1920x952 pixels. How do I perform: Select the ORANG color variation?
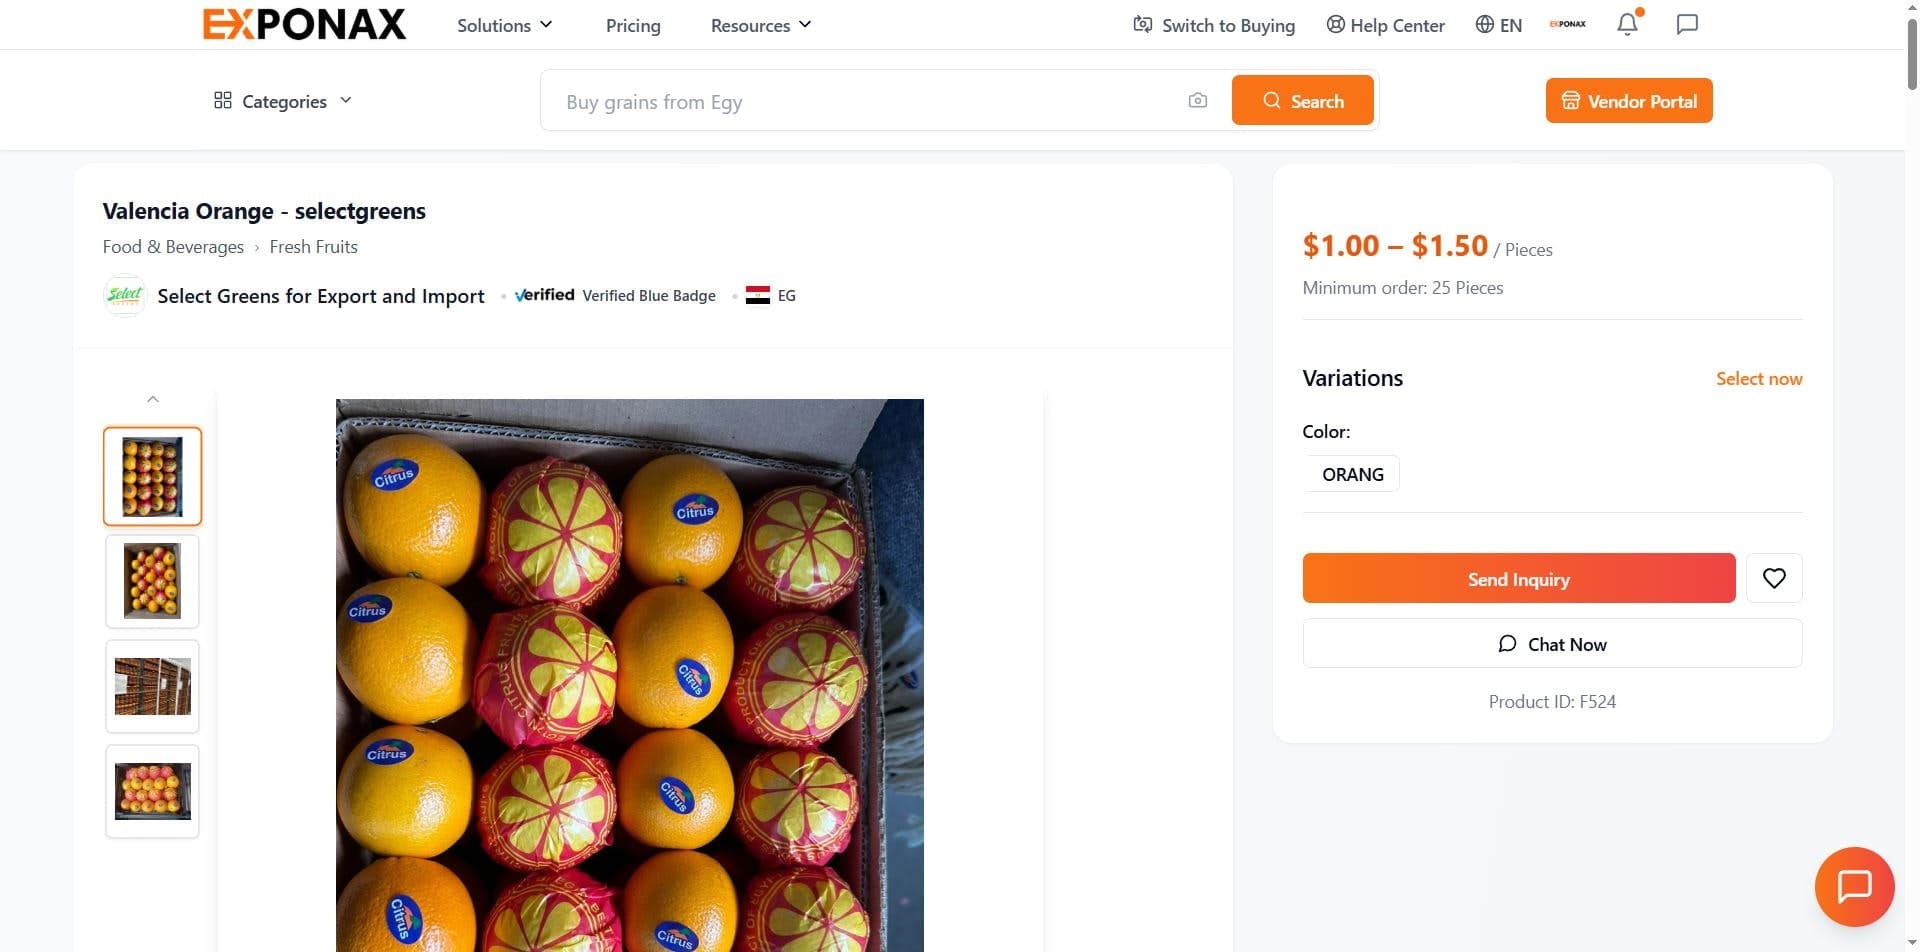pyautogui.click(x=1352, y=474)
